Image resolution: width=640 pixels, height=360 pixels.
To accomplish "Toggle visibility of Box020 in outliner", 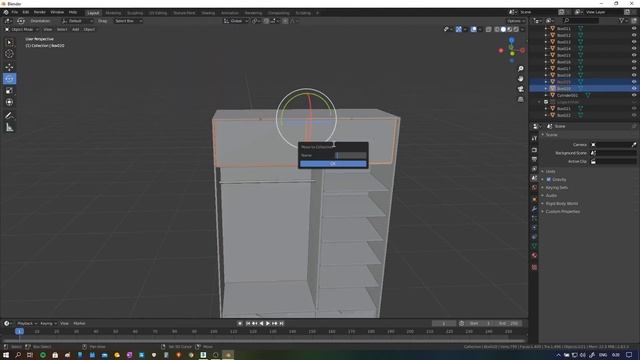I will [634, 89].
